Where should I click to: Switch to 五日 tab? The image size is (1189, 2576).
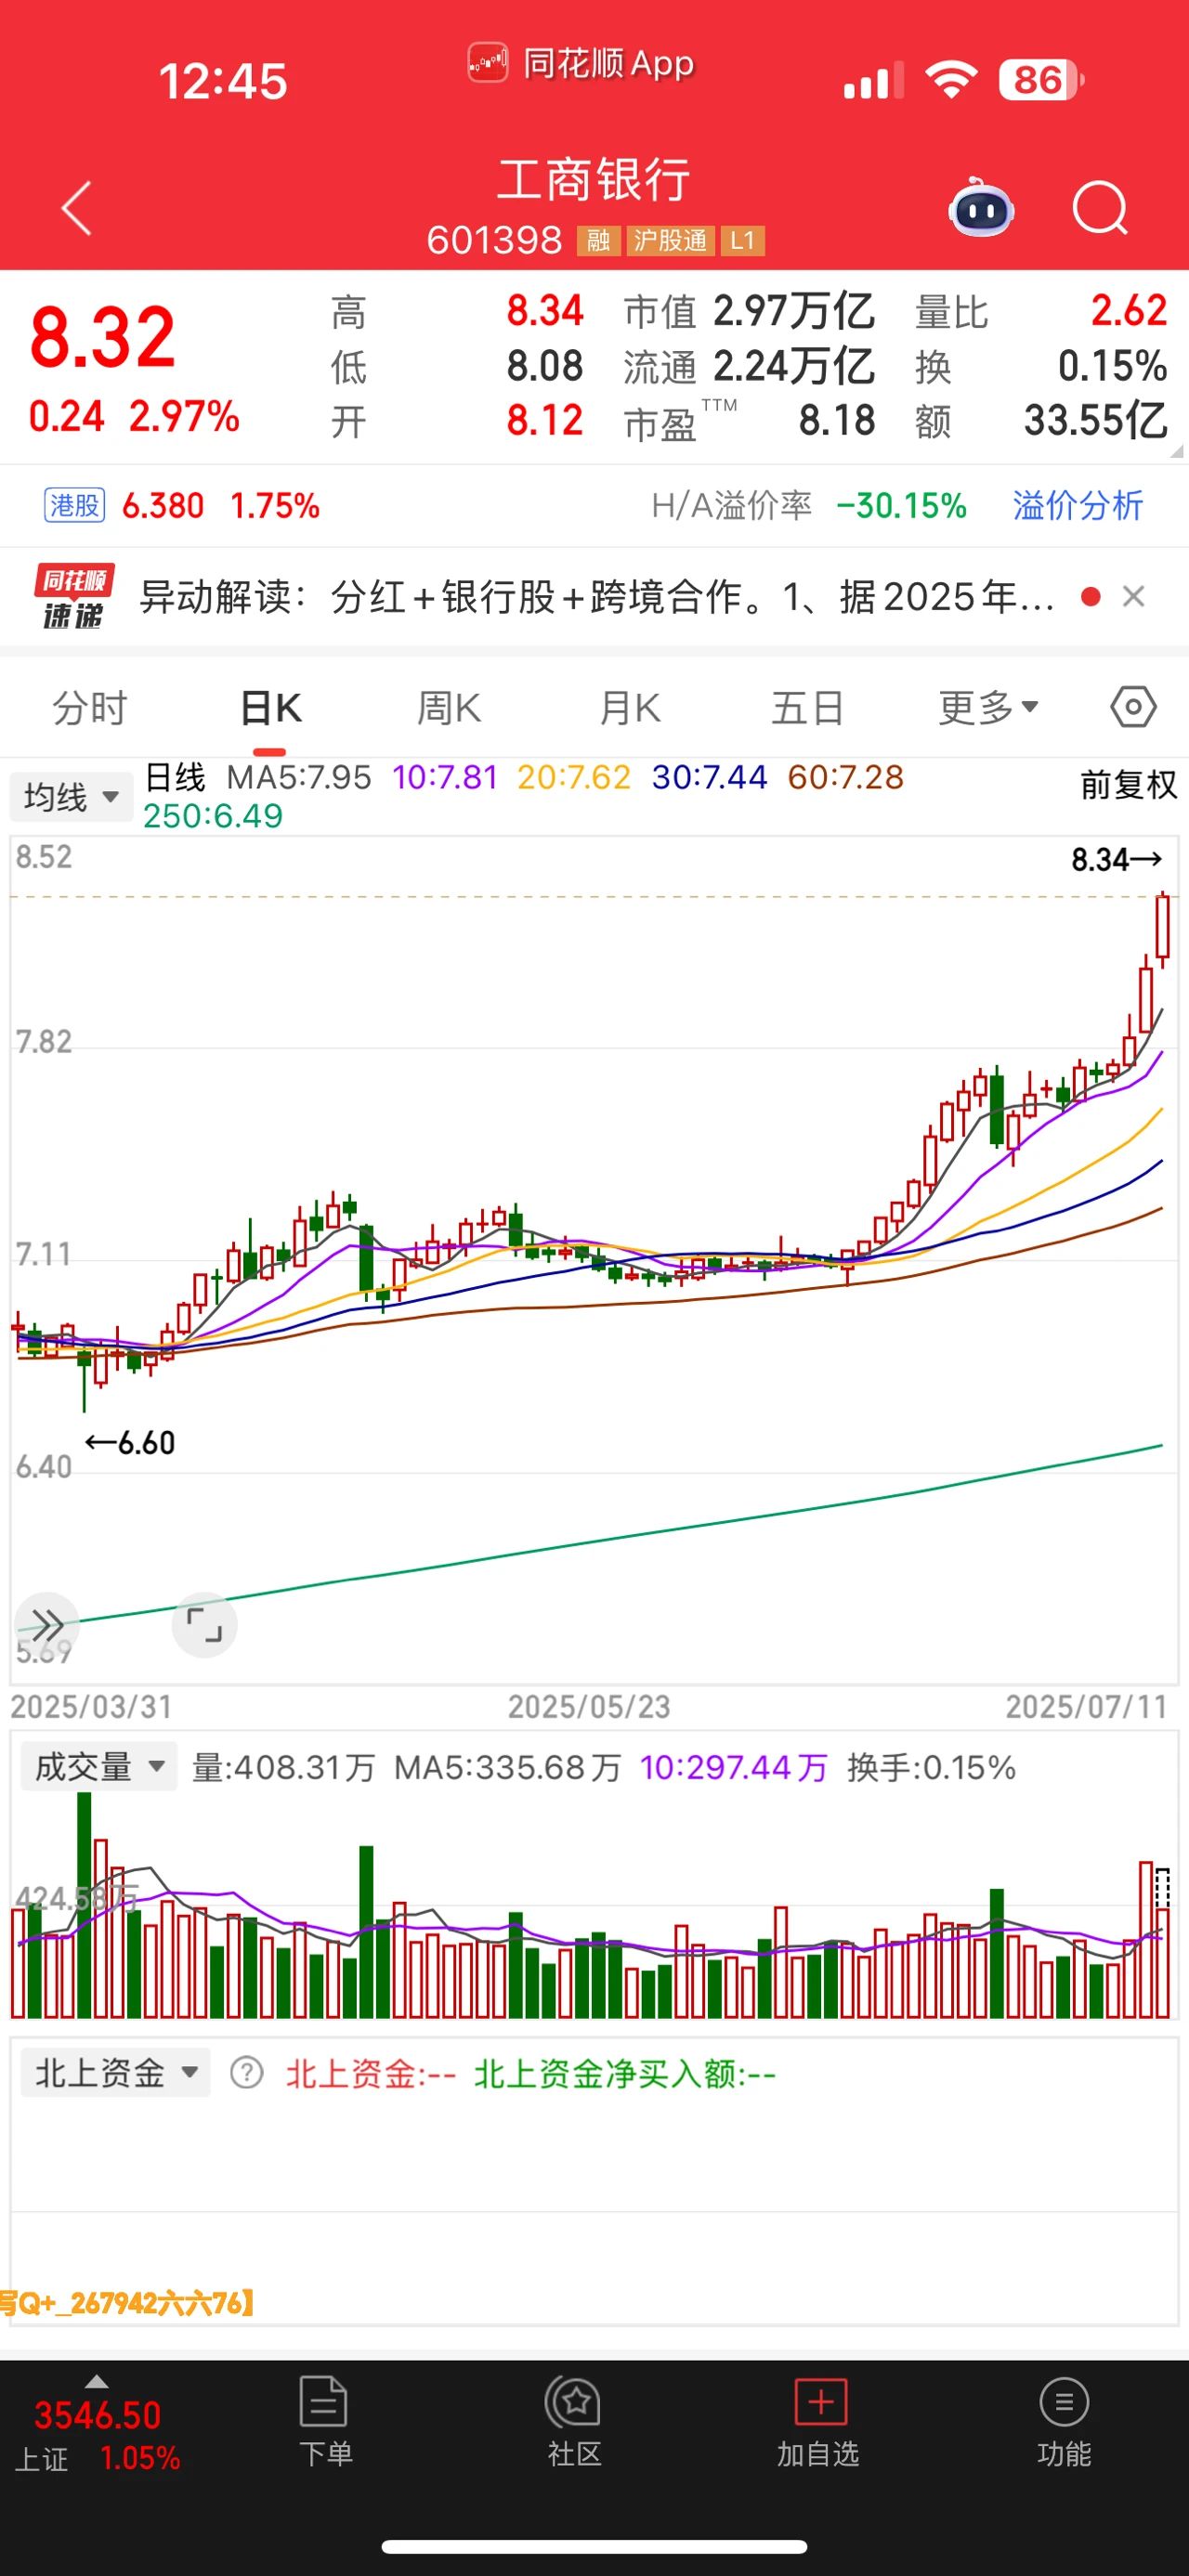click(x=807, y=707)
